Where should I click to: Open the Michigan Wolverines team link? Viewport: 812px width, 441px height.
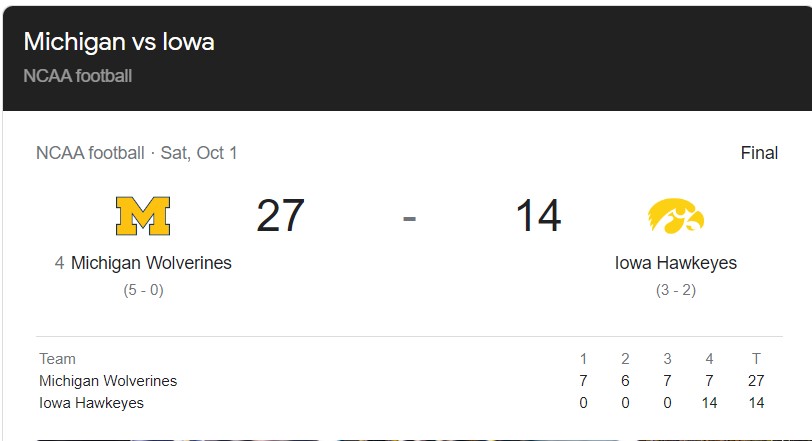tap(151, 263)
